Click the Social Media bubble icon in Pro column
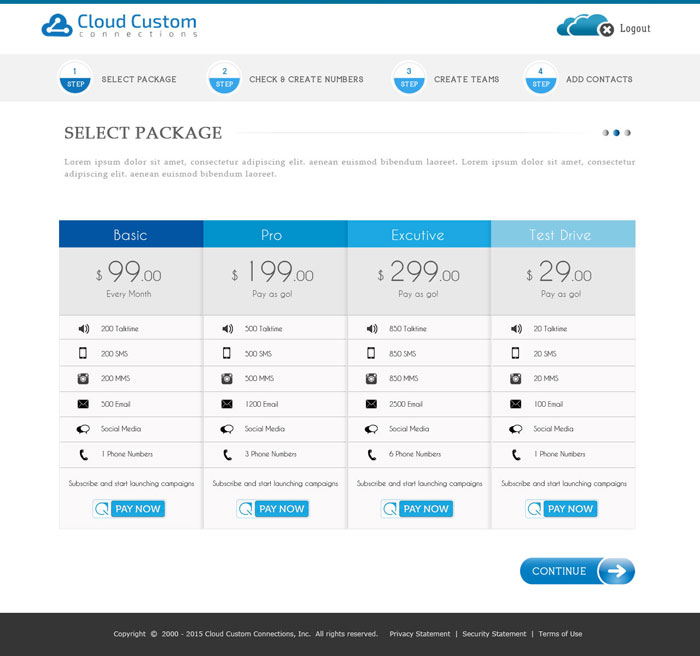This screenshot has width=700, height=656. (x=227, y=429)
